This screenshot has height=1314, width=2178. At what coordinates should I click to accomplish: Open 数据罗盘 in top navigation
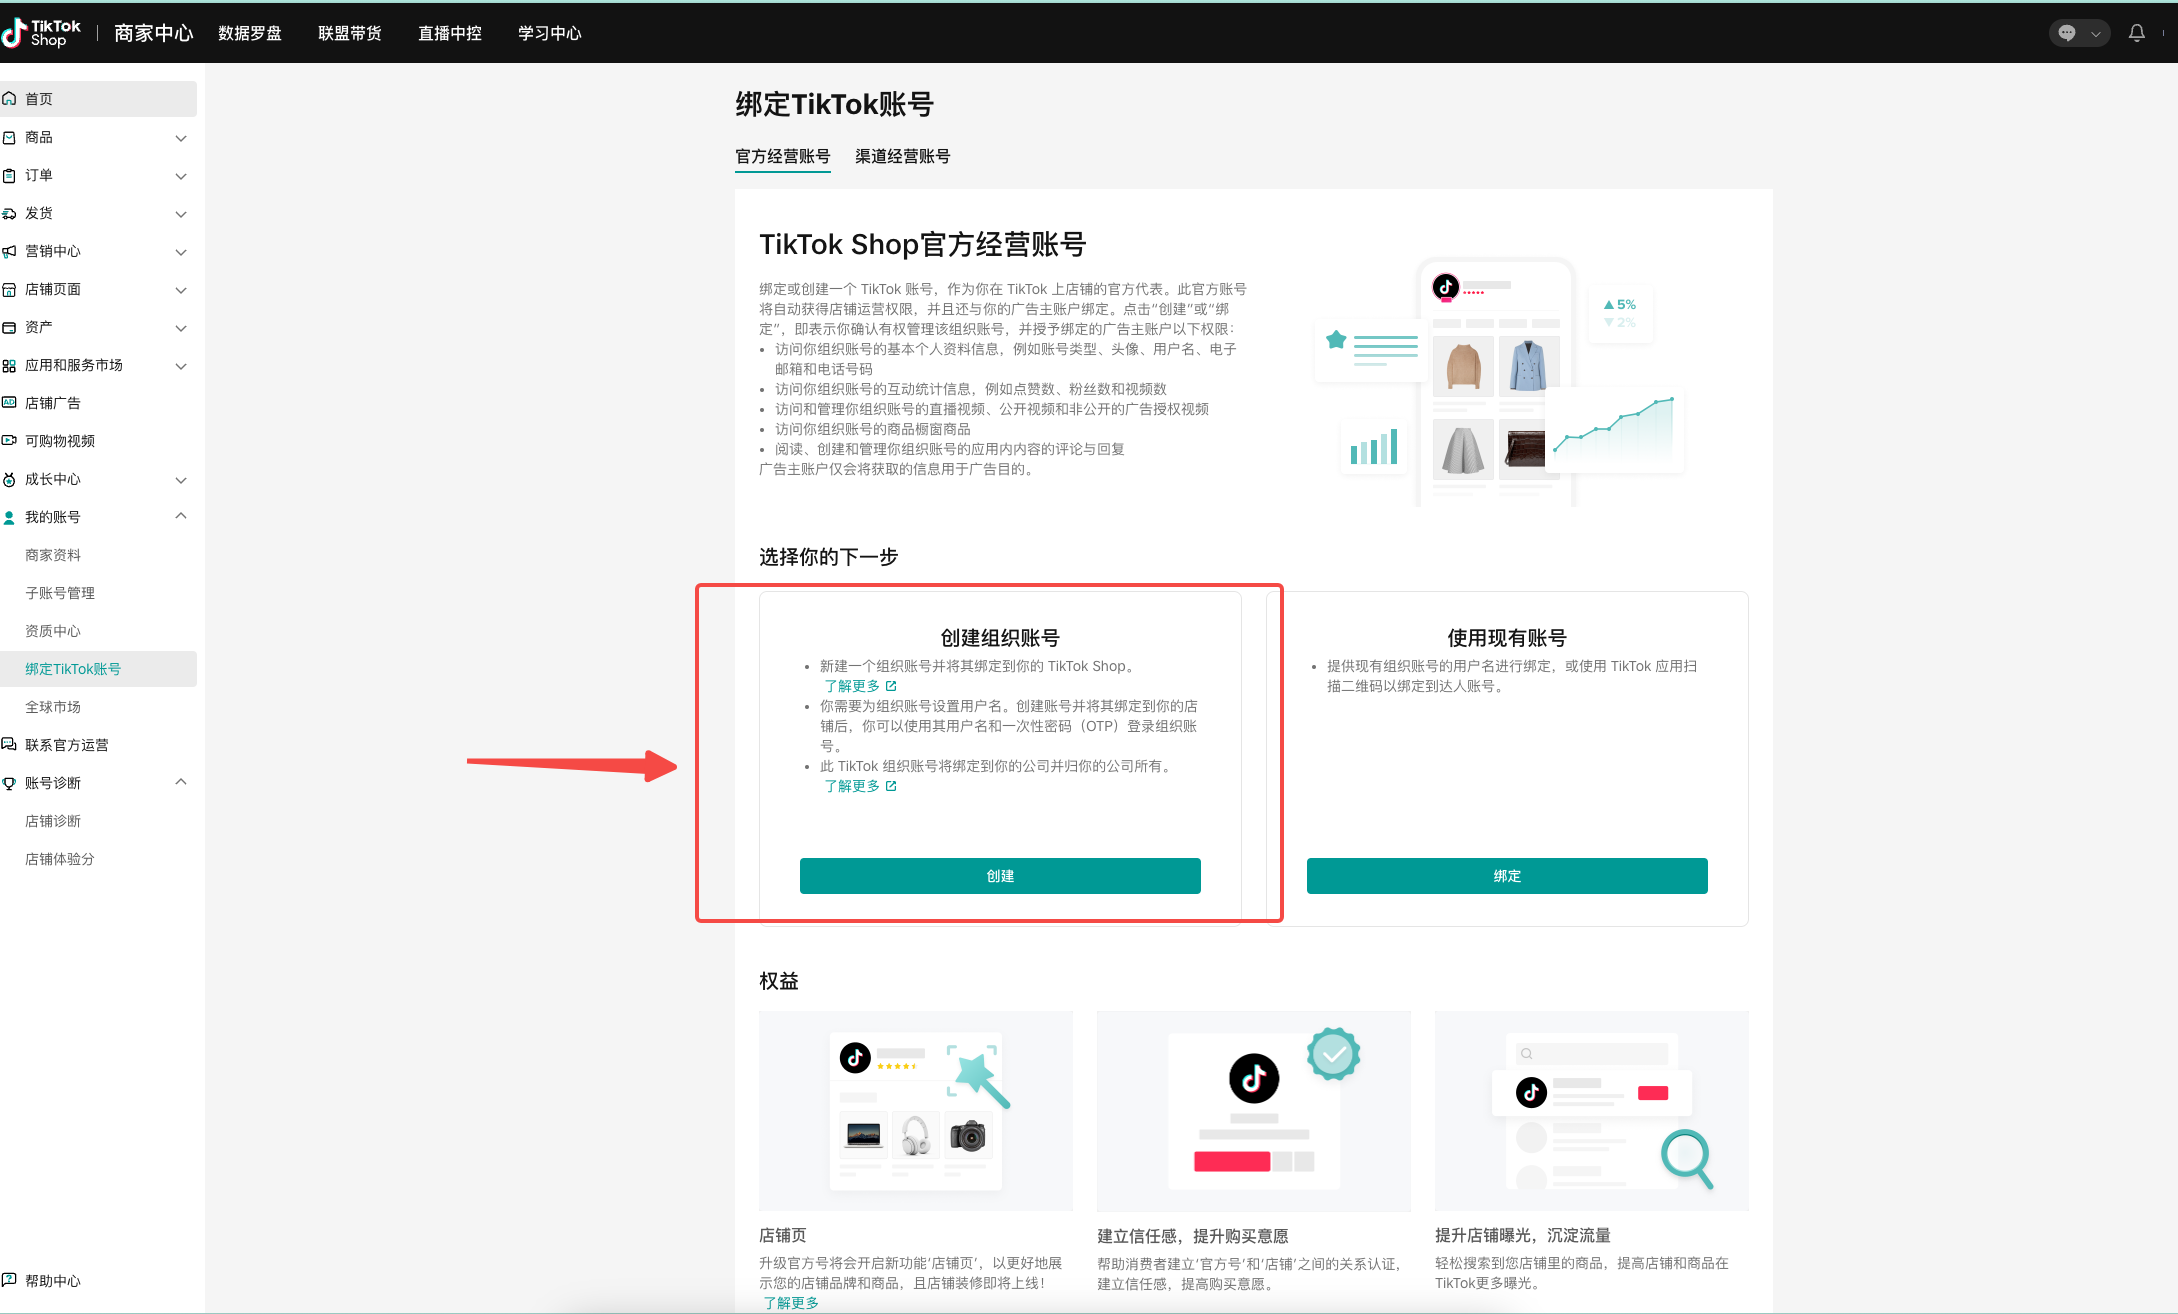[x=250, y=33]
